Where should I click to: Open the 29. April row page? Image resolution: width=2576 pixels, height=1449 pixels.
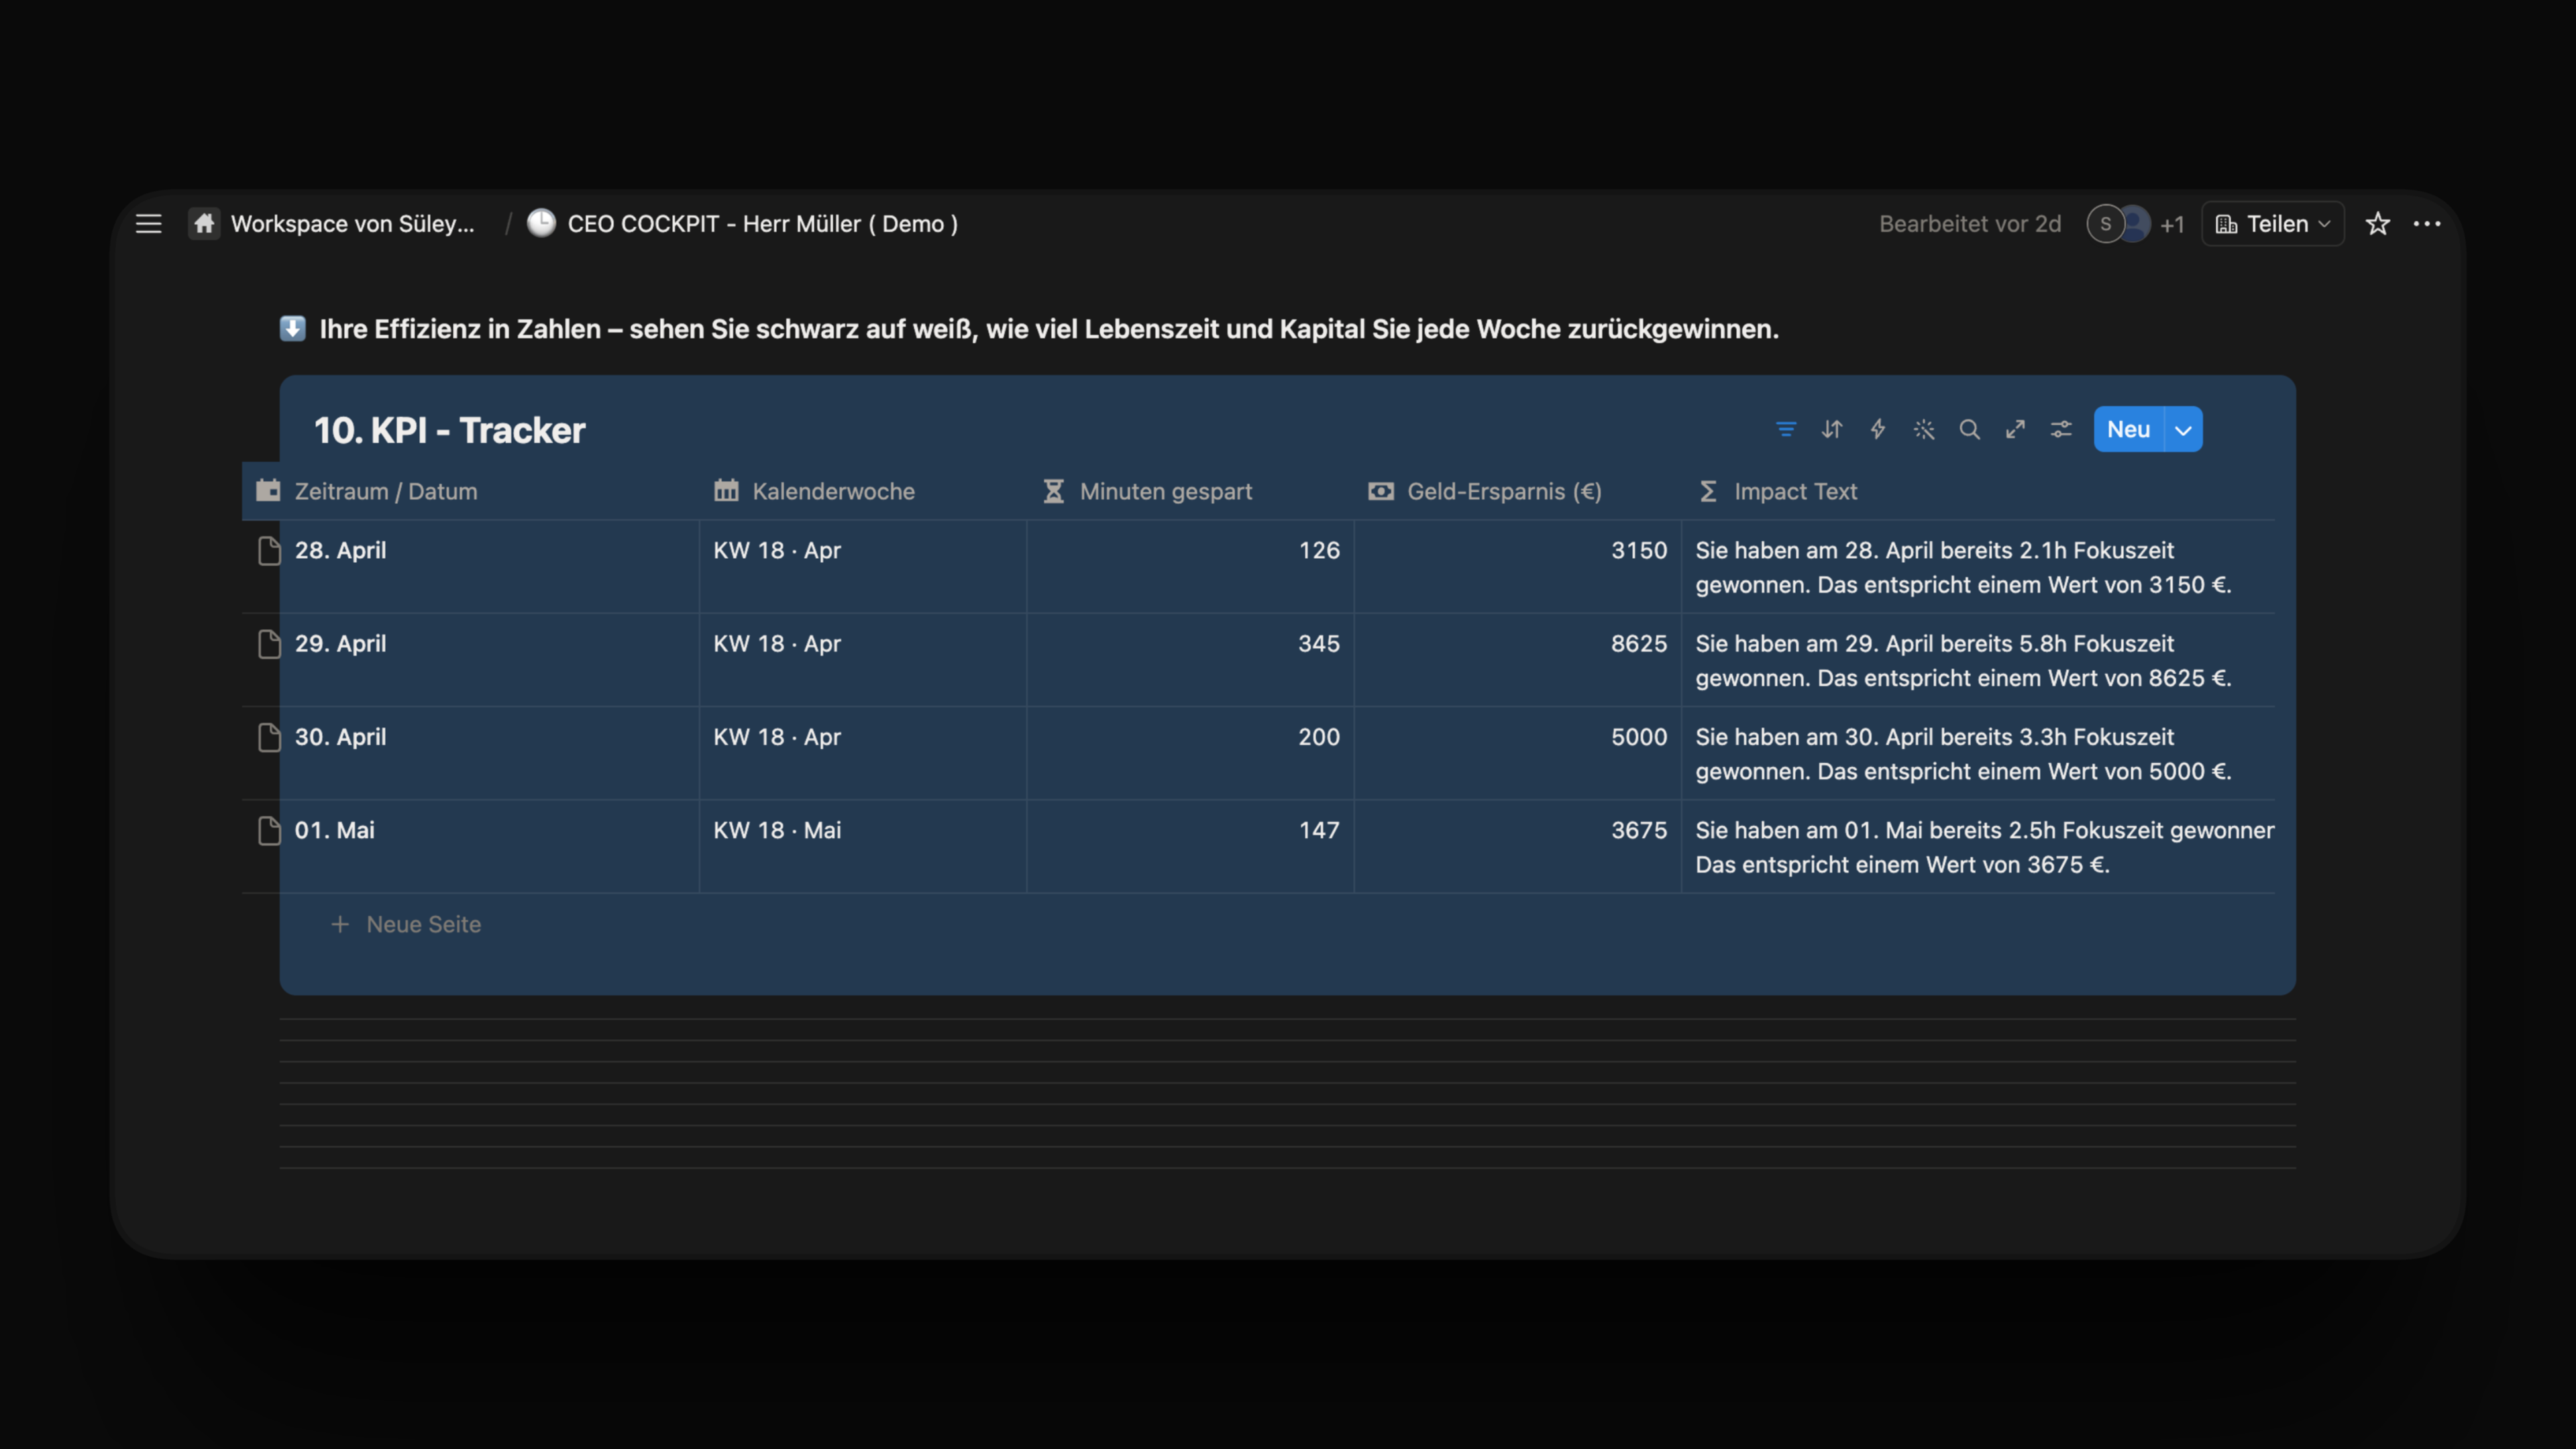(x=340, y=644)
